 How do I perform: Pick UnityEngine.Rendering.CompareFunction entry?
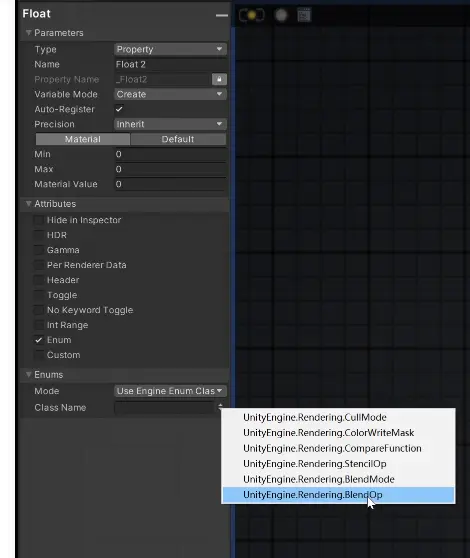338,448
